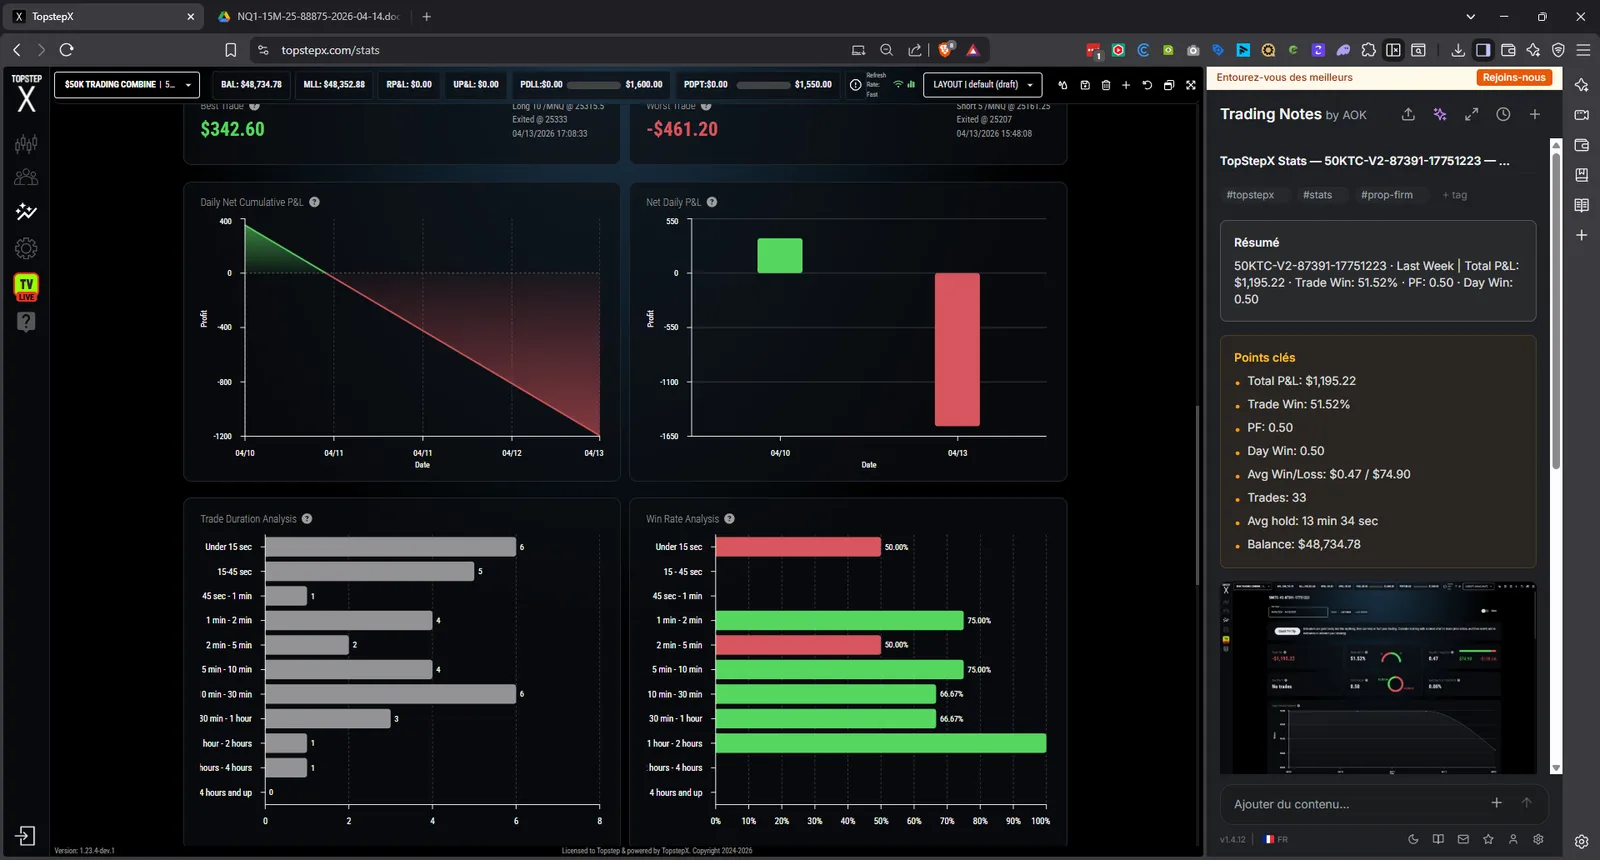Click the PDPT progress bar
Viewport: 1600px width, 860px height.
pyautogui.click(x=763, y=85)
